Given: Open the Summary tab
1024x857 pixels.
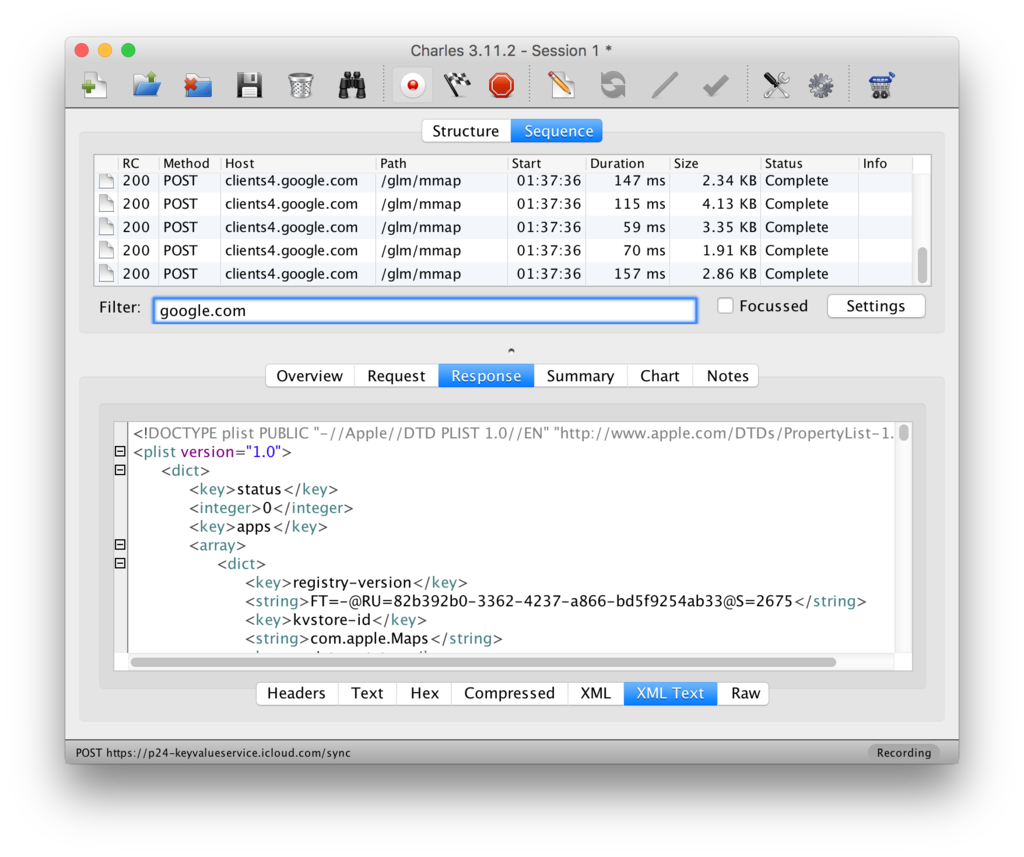Looking at the screenshot, I should [x=580, y=376].
